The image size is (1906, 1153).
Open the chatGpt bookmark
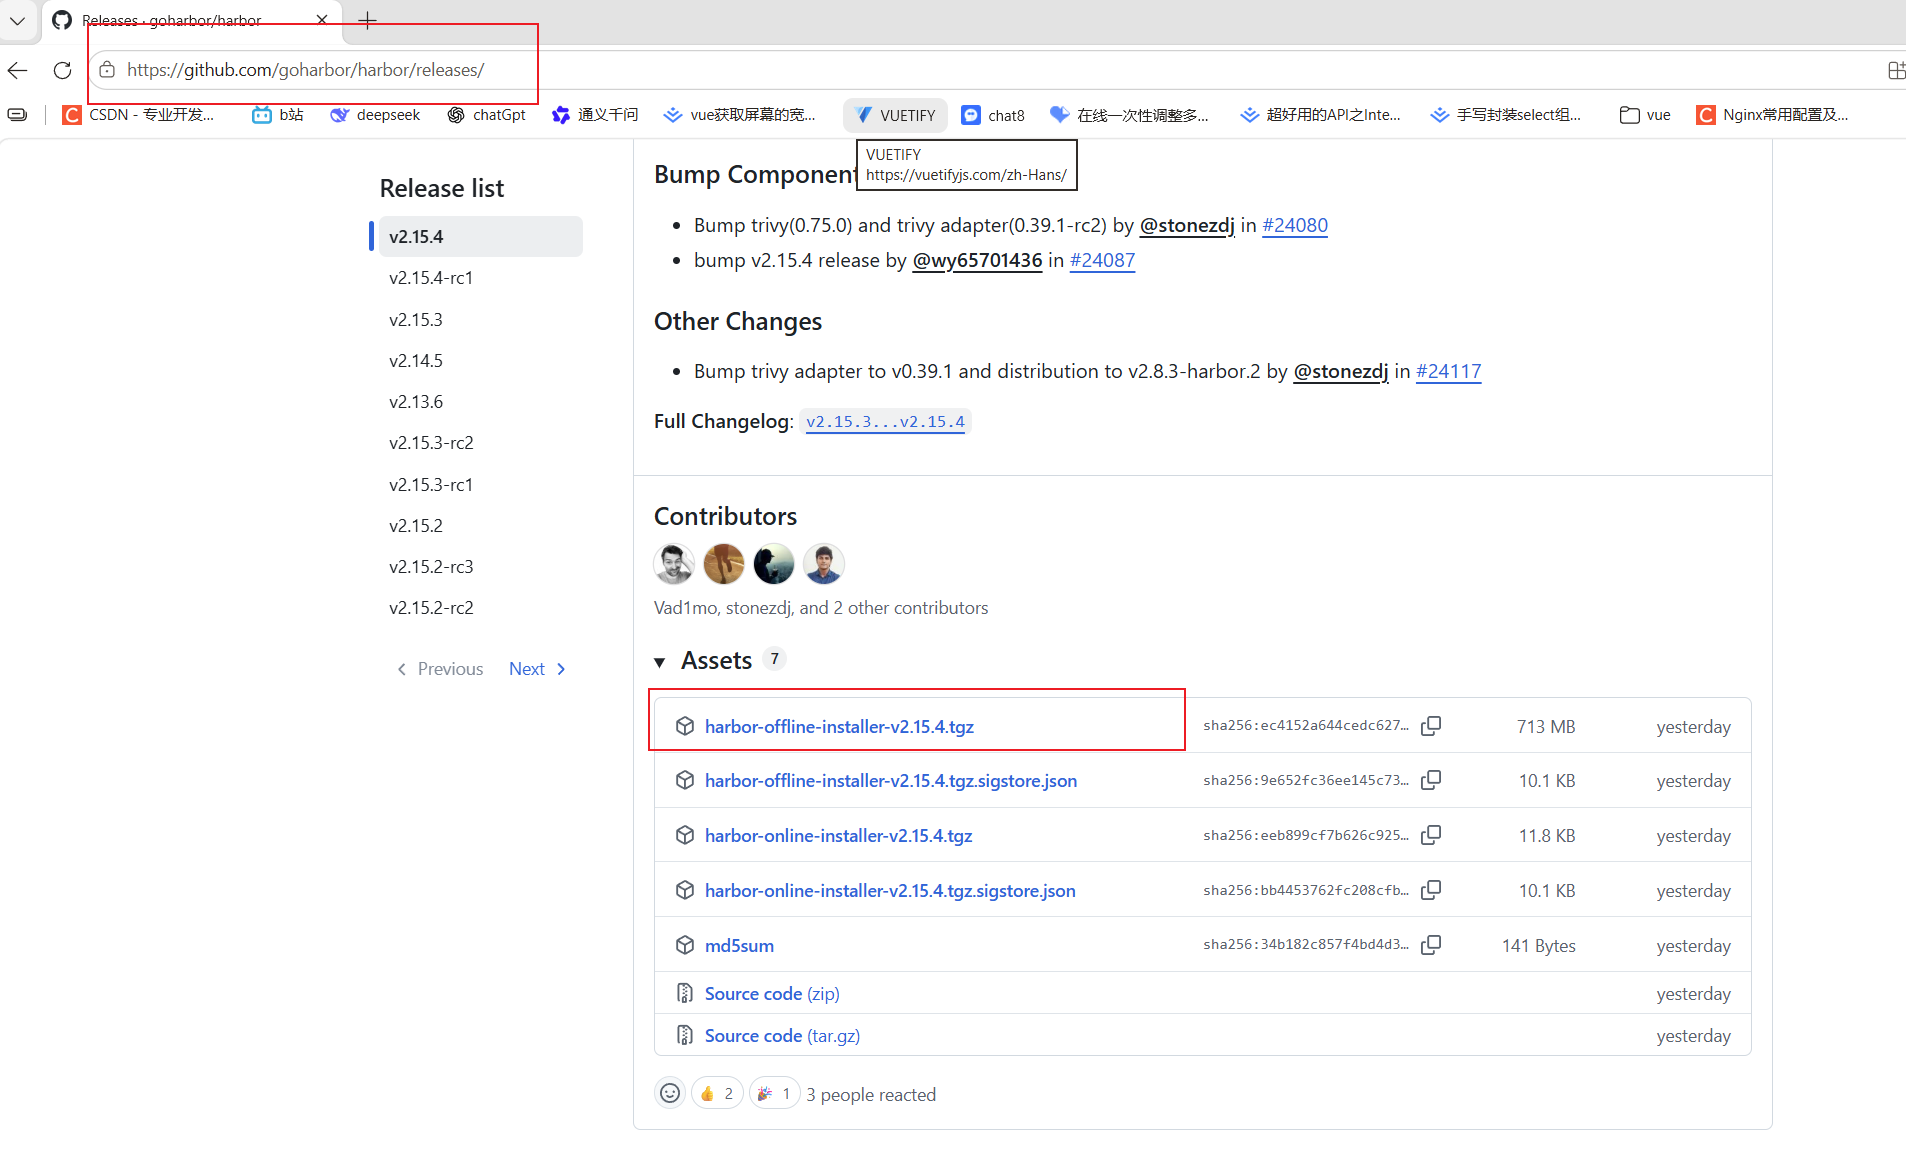tap(486, 115)
